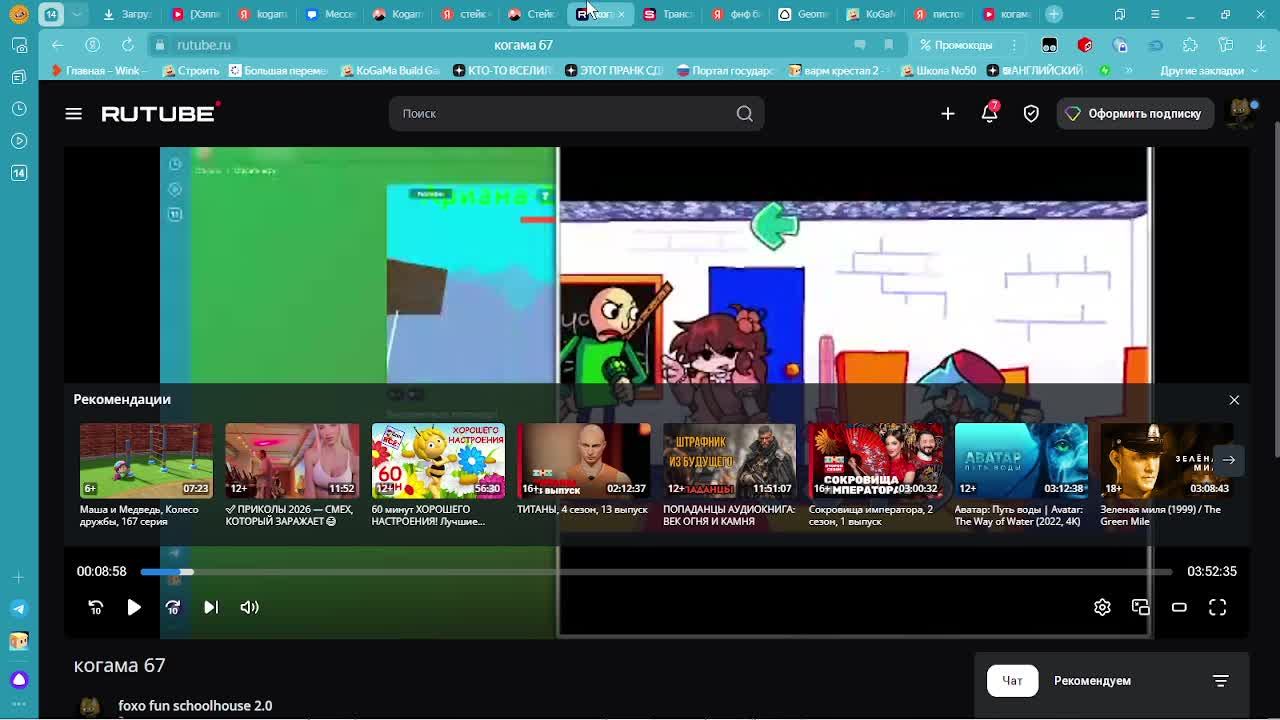Screen dimensions: 1280x720
Task: Open the Школа No50 bookmark
Action: click(x=938, y=71)
